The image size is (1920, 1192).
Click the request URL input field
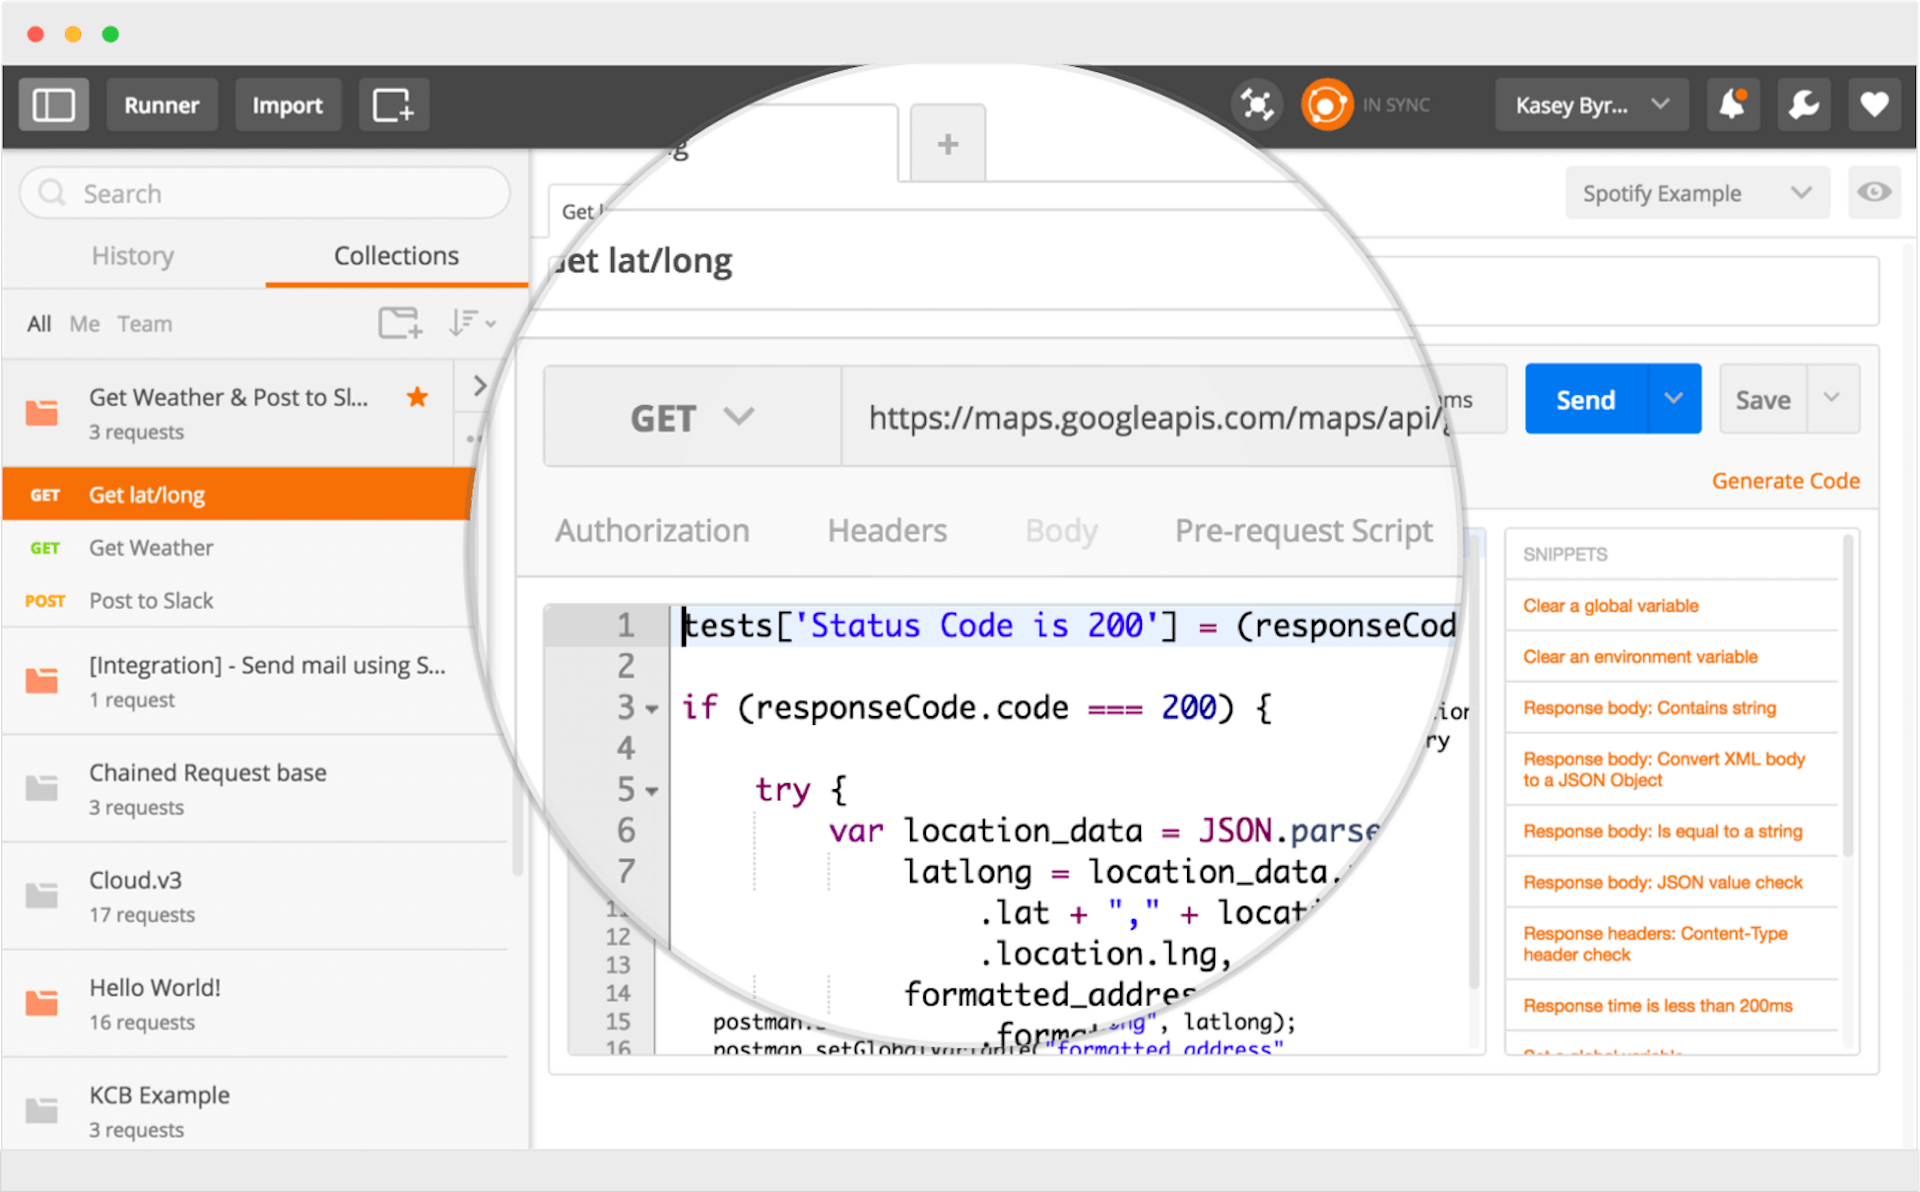point(1150,417)
